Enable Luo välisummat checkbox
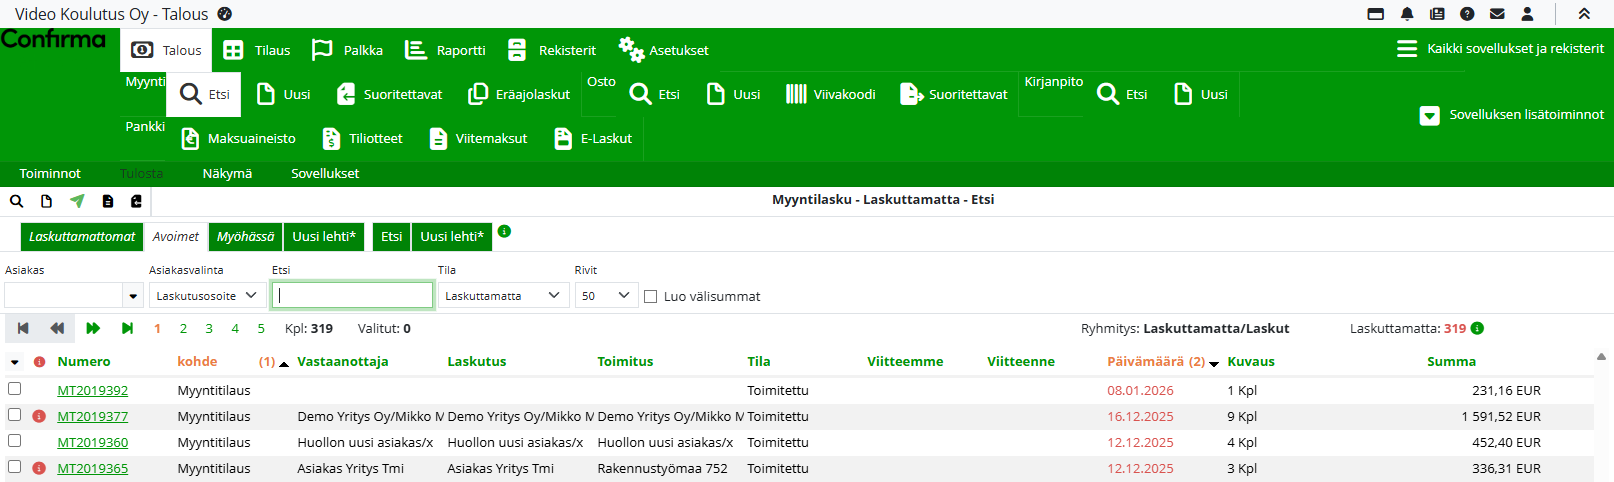Viewport: 1614px width, 482px height. [651, 296]
